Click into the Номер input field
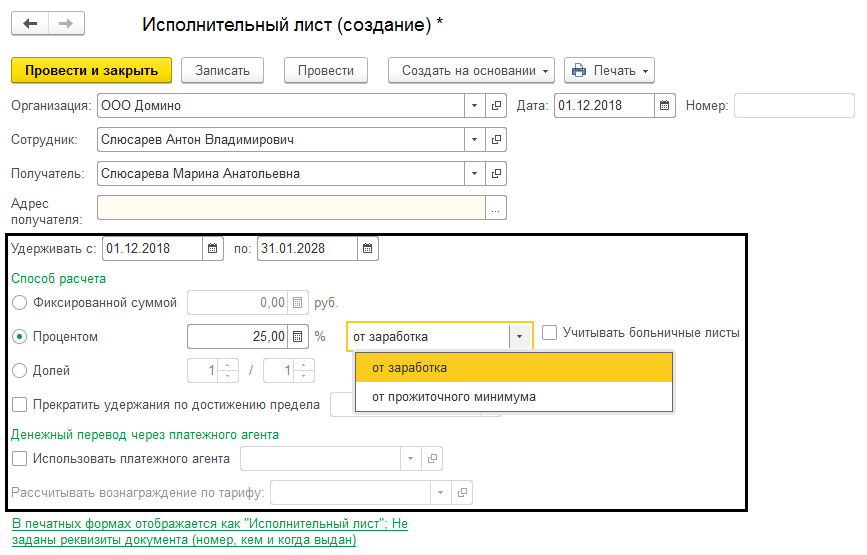This screenshot has width=867, height=555. click(793, 105)
